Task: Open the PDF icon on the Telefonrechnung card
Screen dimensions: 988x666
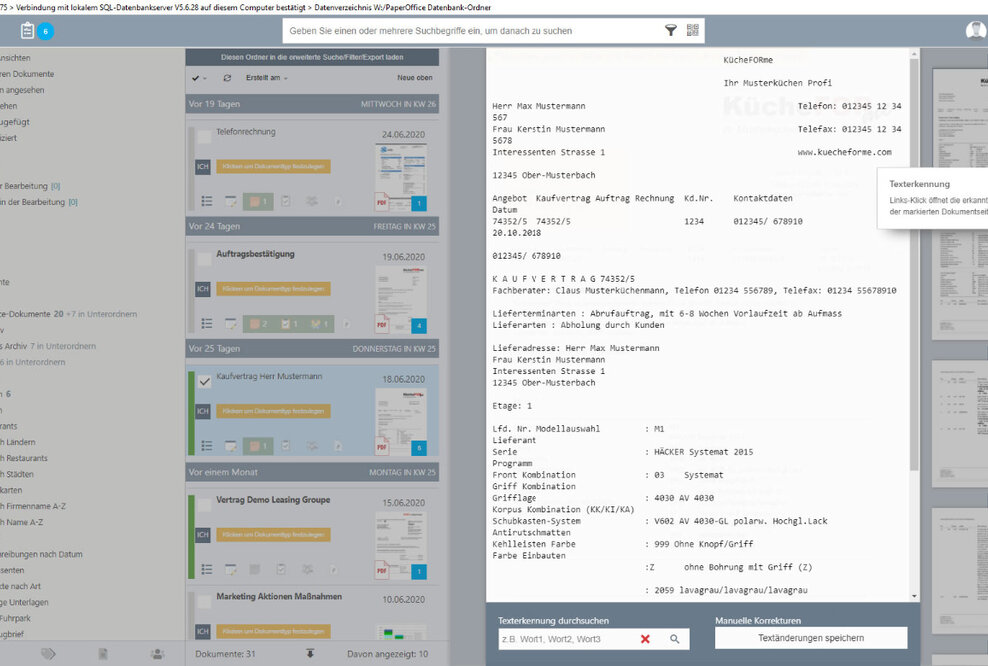Action: click(x=381, y=203)
